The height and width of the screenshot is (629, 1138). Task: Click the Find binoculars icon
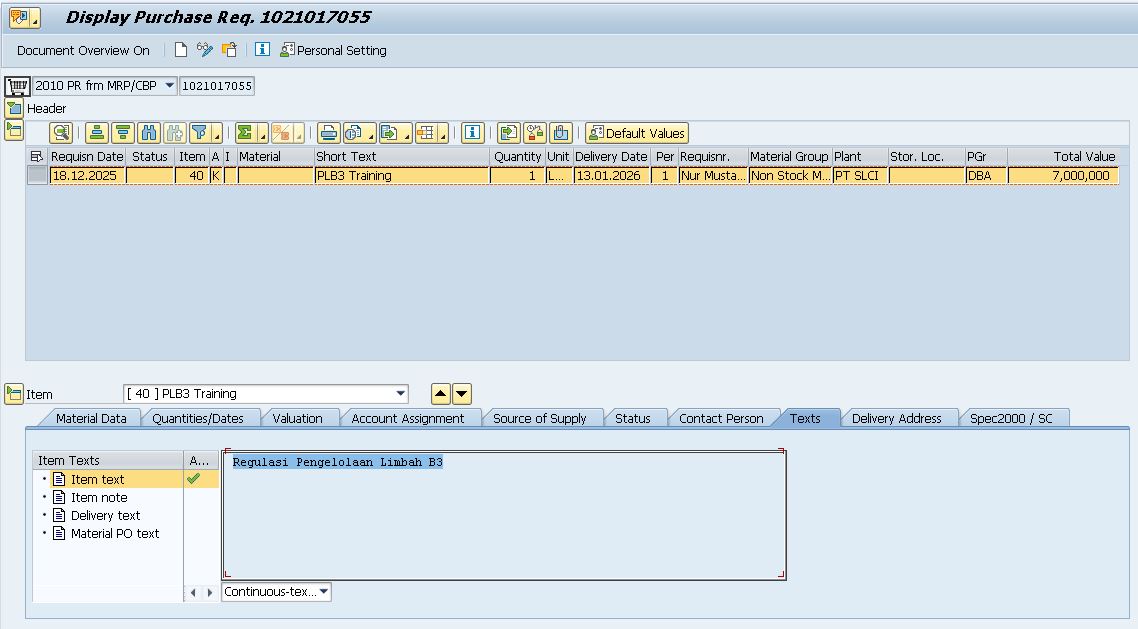[x=149, y=133]
